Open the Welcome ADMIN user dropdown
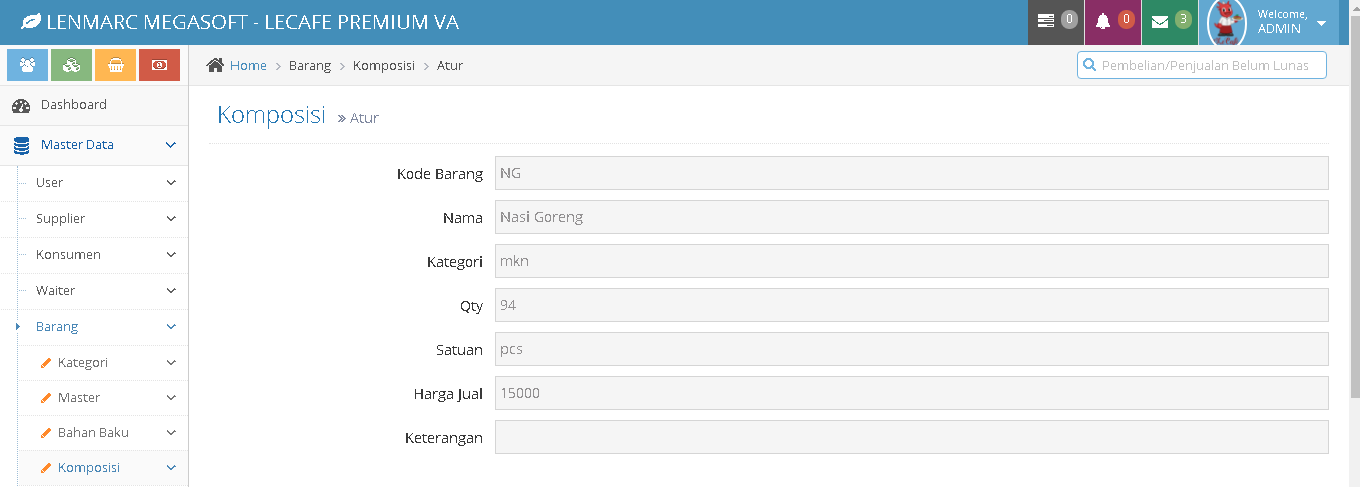 point(1292,22)
